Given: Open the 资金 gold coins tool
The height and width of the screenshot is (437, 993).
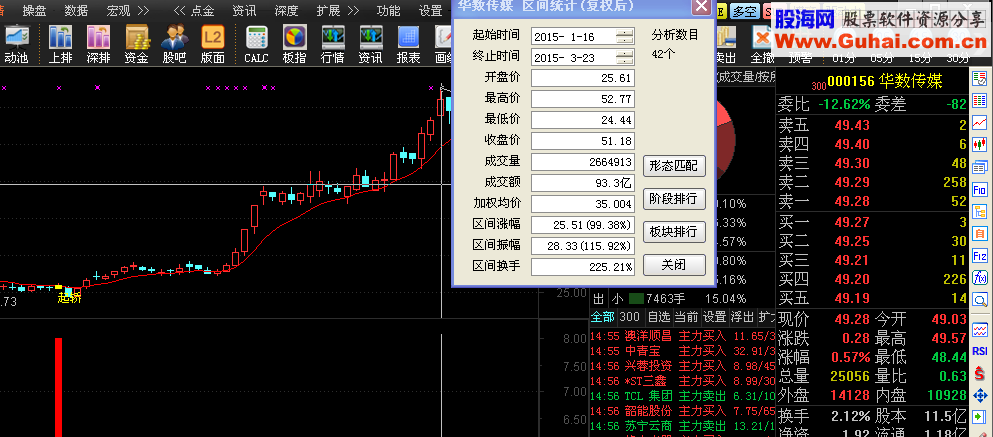Looking at the screenshot, I should coord(136,44).
